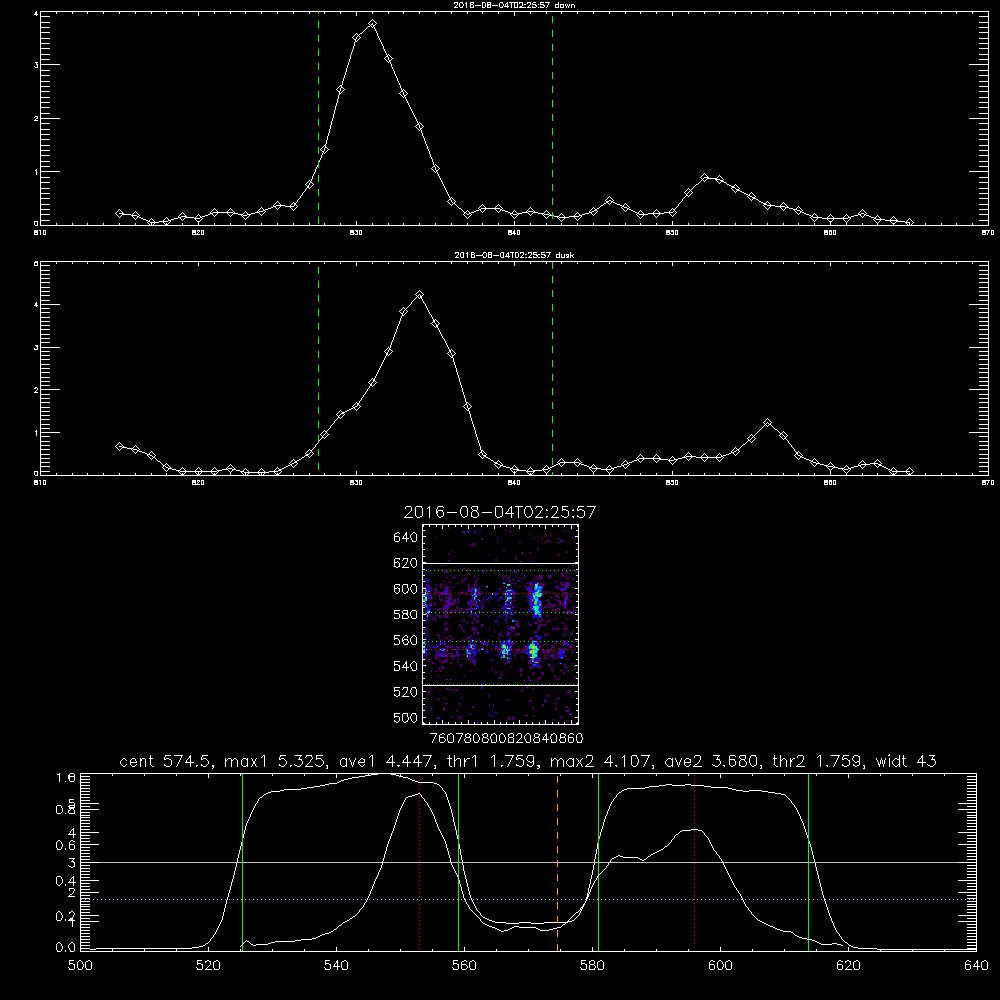Image resolution: width=1000 pixels, height=1000 pixels.
Task: Select green vertical line near 614 in bottom plot
Action: 808,862
